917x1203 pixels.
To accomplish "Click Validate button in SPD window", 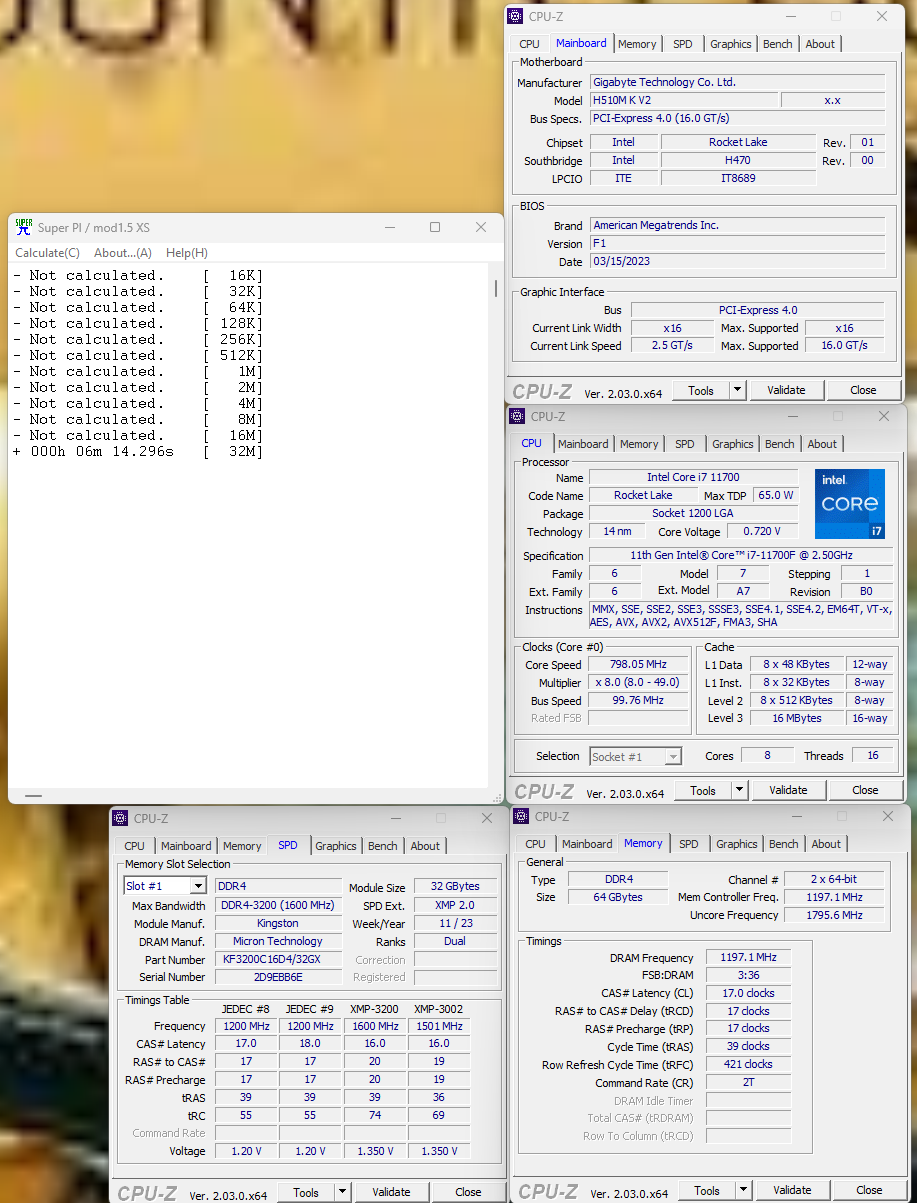I will [391, 1192].
